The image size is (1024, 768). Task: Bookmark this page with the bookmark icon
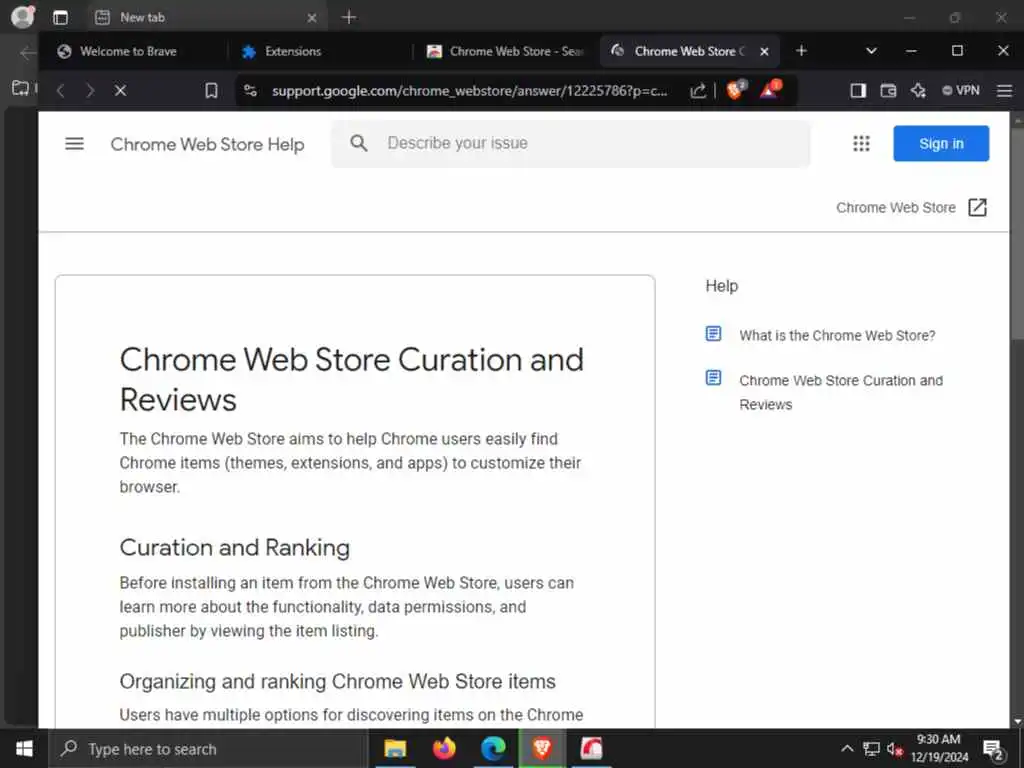(211, 90)
